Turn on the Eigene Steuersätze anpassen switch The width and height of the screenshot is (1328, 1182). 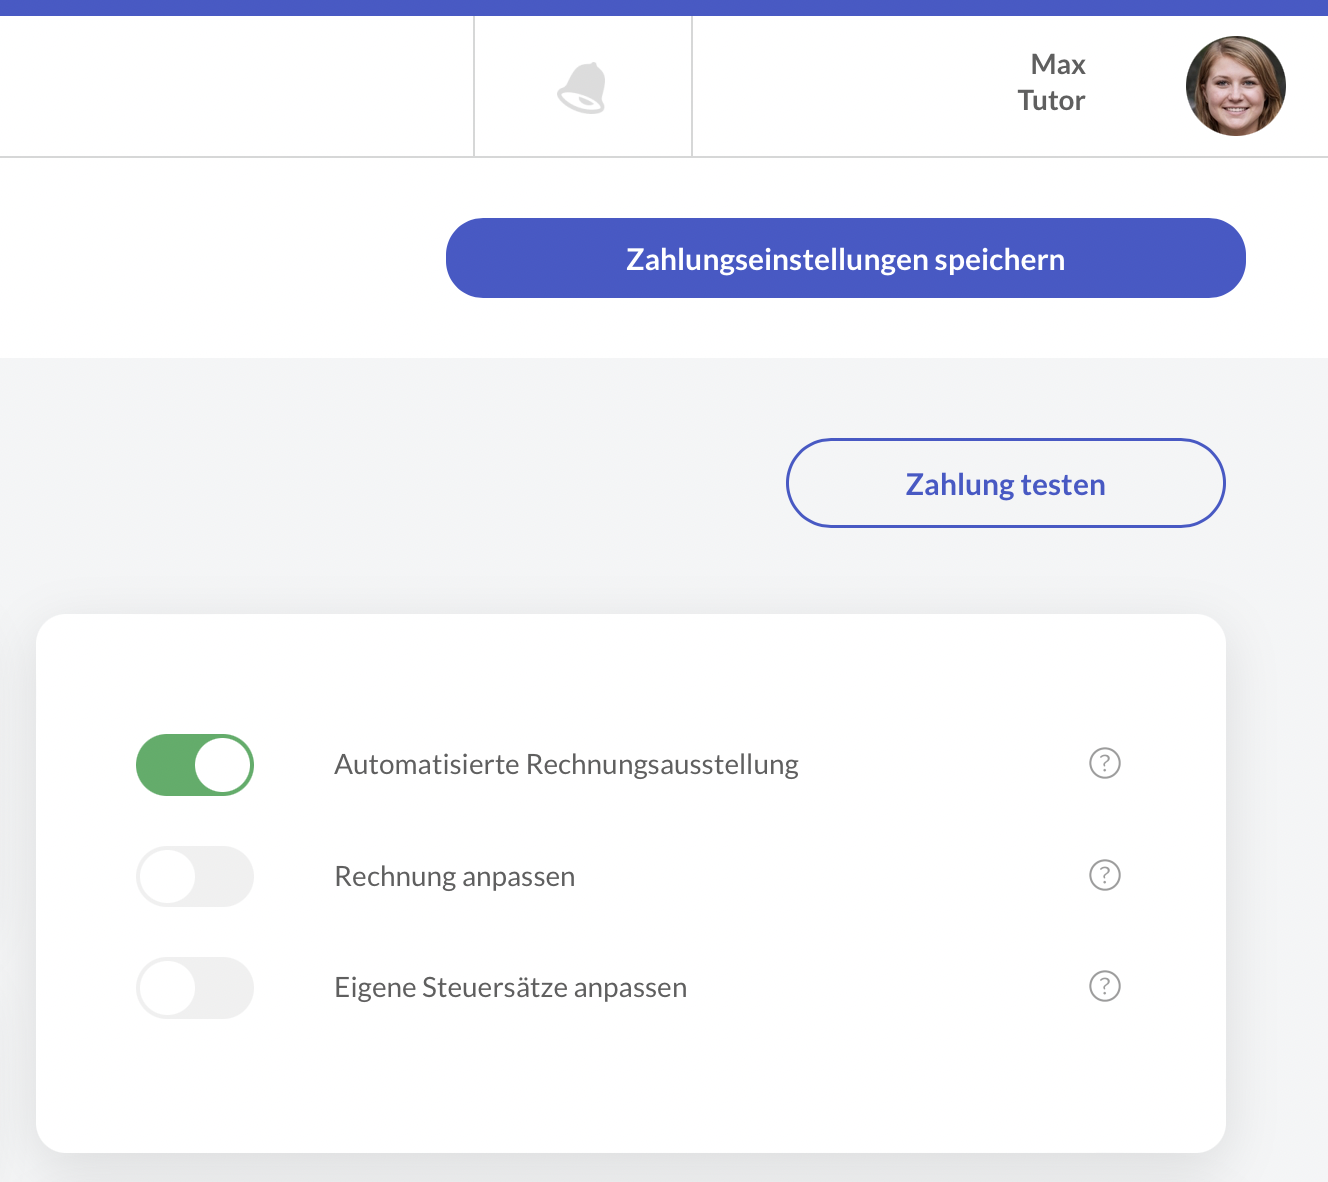pos(195,988)
